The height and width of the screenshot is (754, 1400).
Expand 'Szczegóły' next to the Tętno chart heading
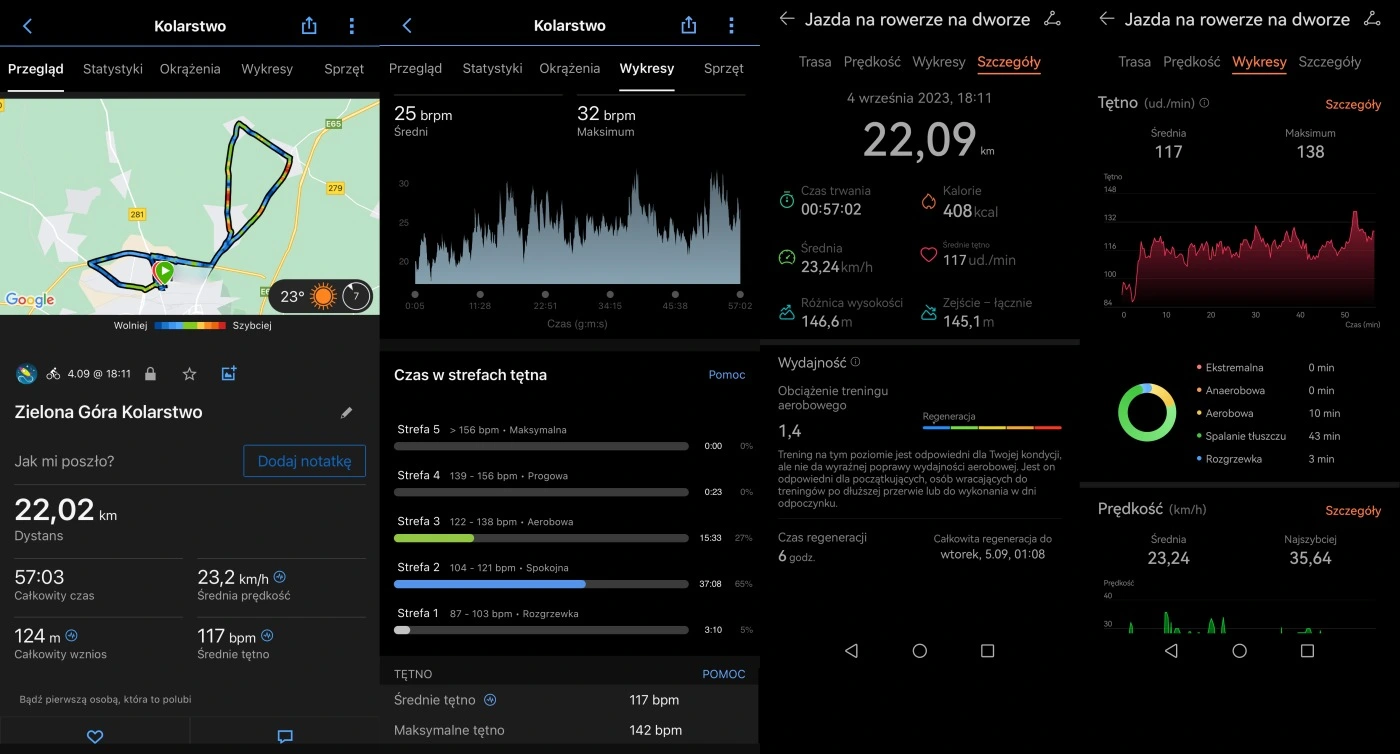pyautogui.click(x=1353, y=104)
